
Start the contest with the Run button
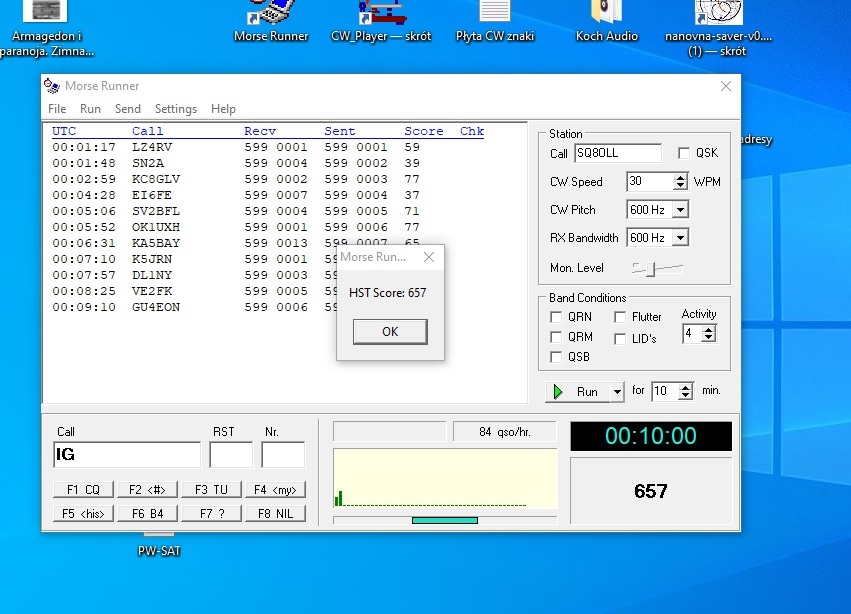tap(579, 391)
